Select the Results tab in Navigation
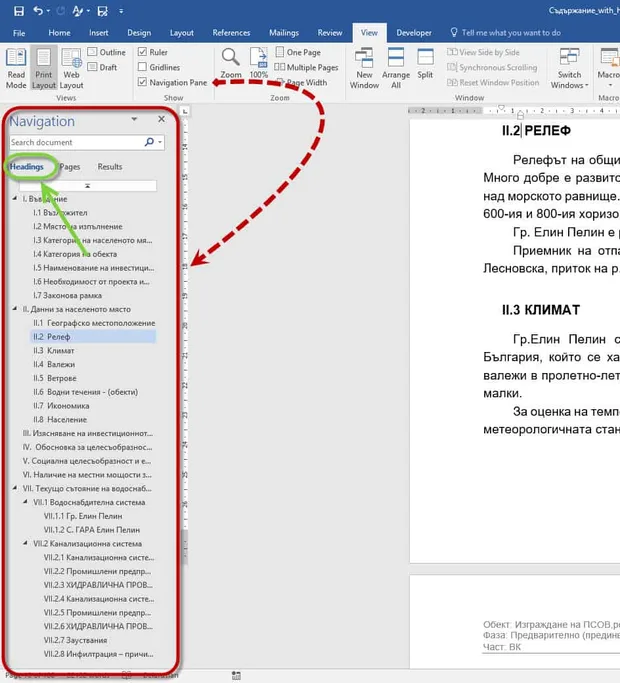 tap(110, 167)
